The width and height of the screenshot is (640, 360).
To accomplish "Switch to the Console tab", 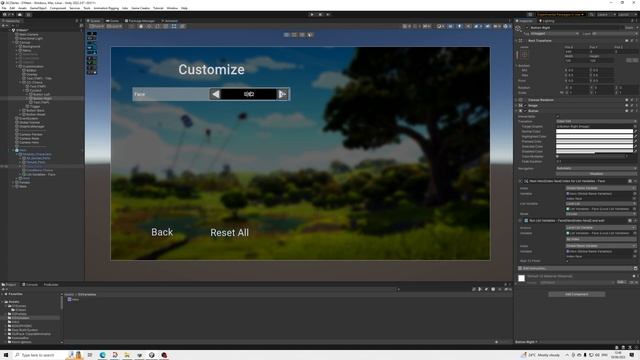I will [x=30, y=284].
